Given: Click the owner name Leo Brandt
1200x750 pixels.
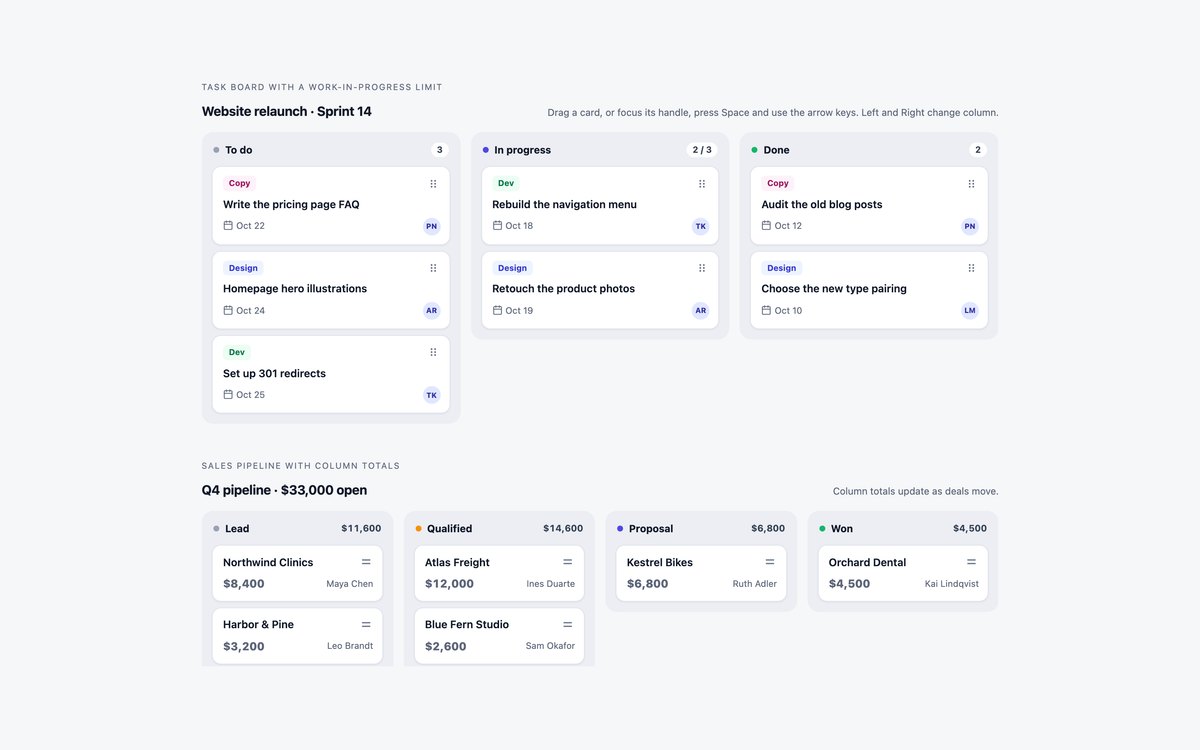Looking at the screenshot, I should (x=350, y=646).
